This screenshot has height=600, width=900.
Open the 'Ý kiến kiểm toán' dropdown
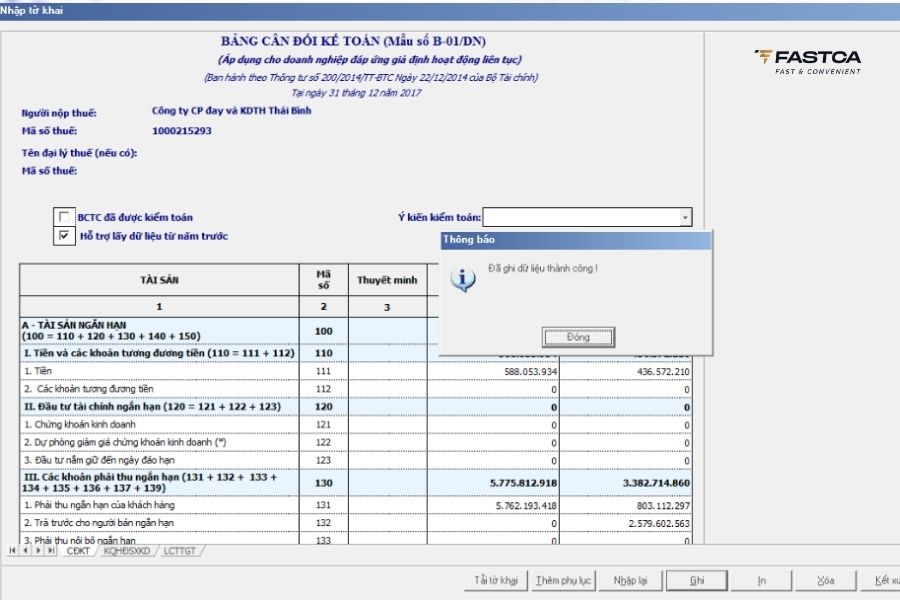[x=685, y=217]
